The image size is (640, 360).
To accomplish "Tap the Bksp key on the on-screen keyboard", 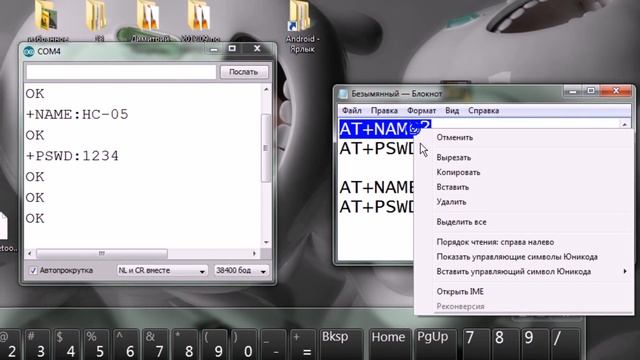I will coord(341,344).
